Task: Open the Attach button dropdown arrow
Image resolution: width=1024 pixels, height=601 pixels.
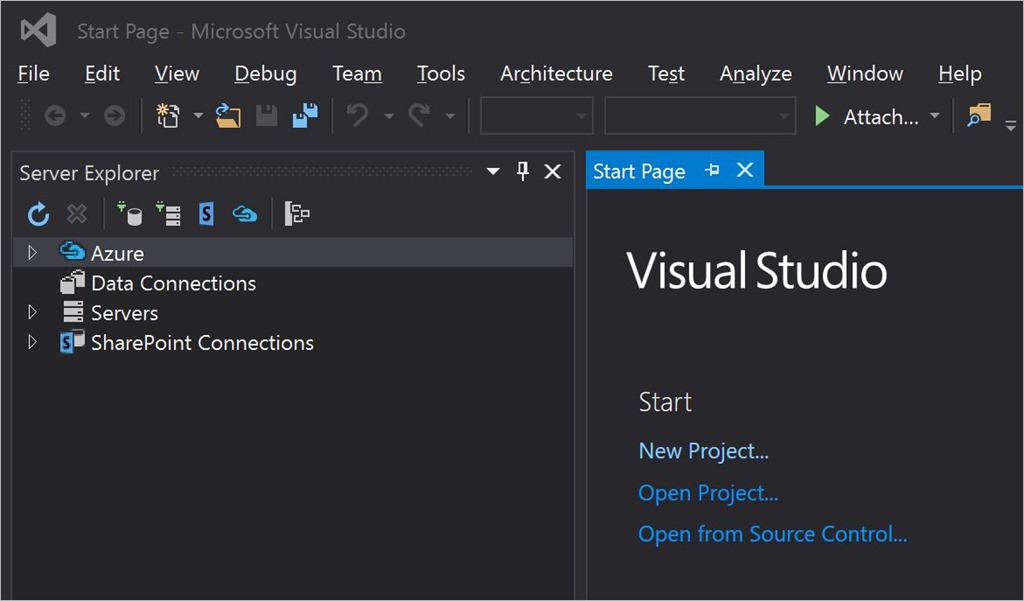Action: point(935,117)
